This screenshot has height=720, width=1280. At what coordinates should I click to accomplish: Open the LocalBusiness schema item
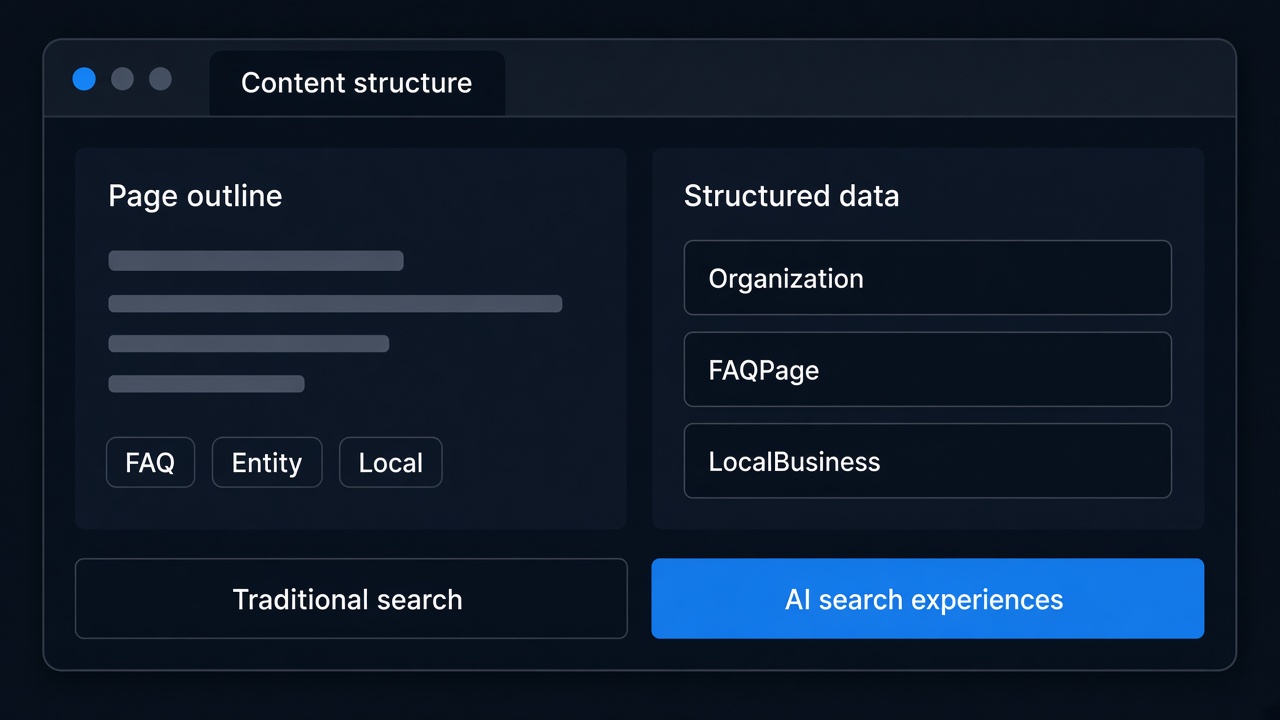pyautogui.click(x=928, y=461)
